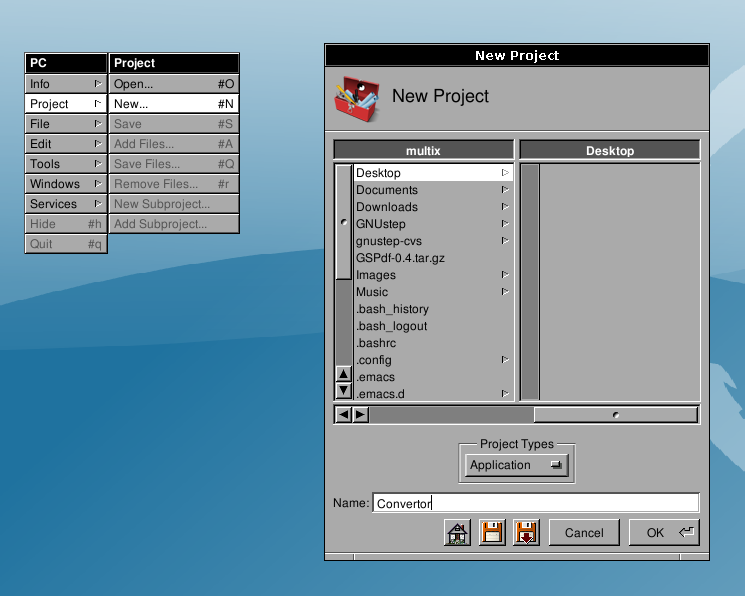The height and width of the screenshot is (596, 745).
Task: Open the Tools submenu
Action: 66,163
